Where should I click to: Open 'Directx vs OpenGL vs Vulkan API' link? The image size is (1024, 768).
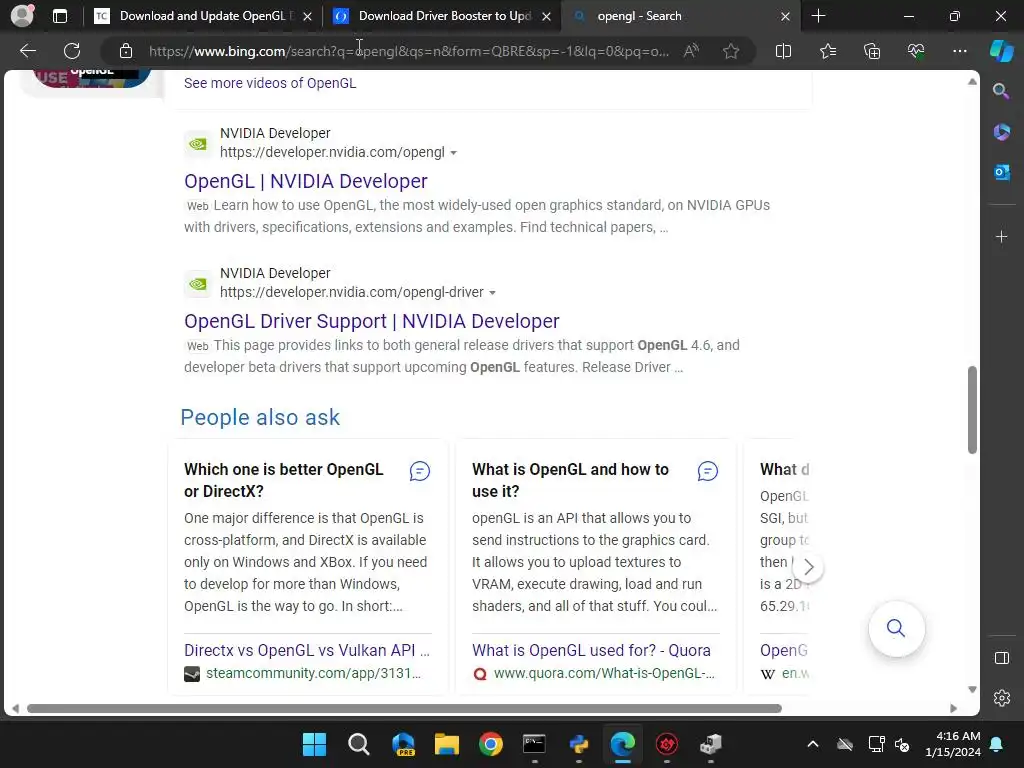tap(307, 650)
